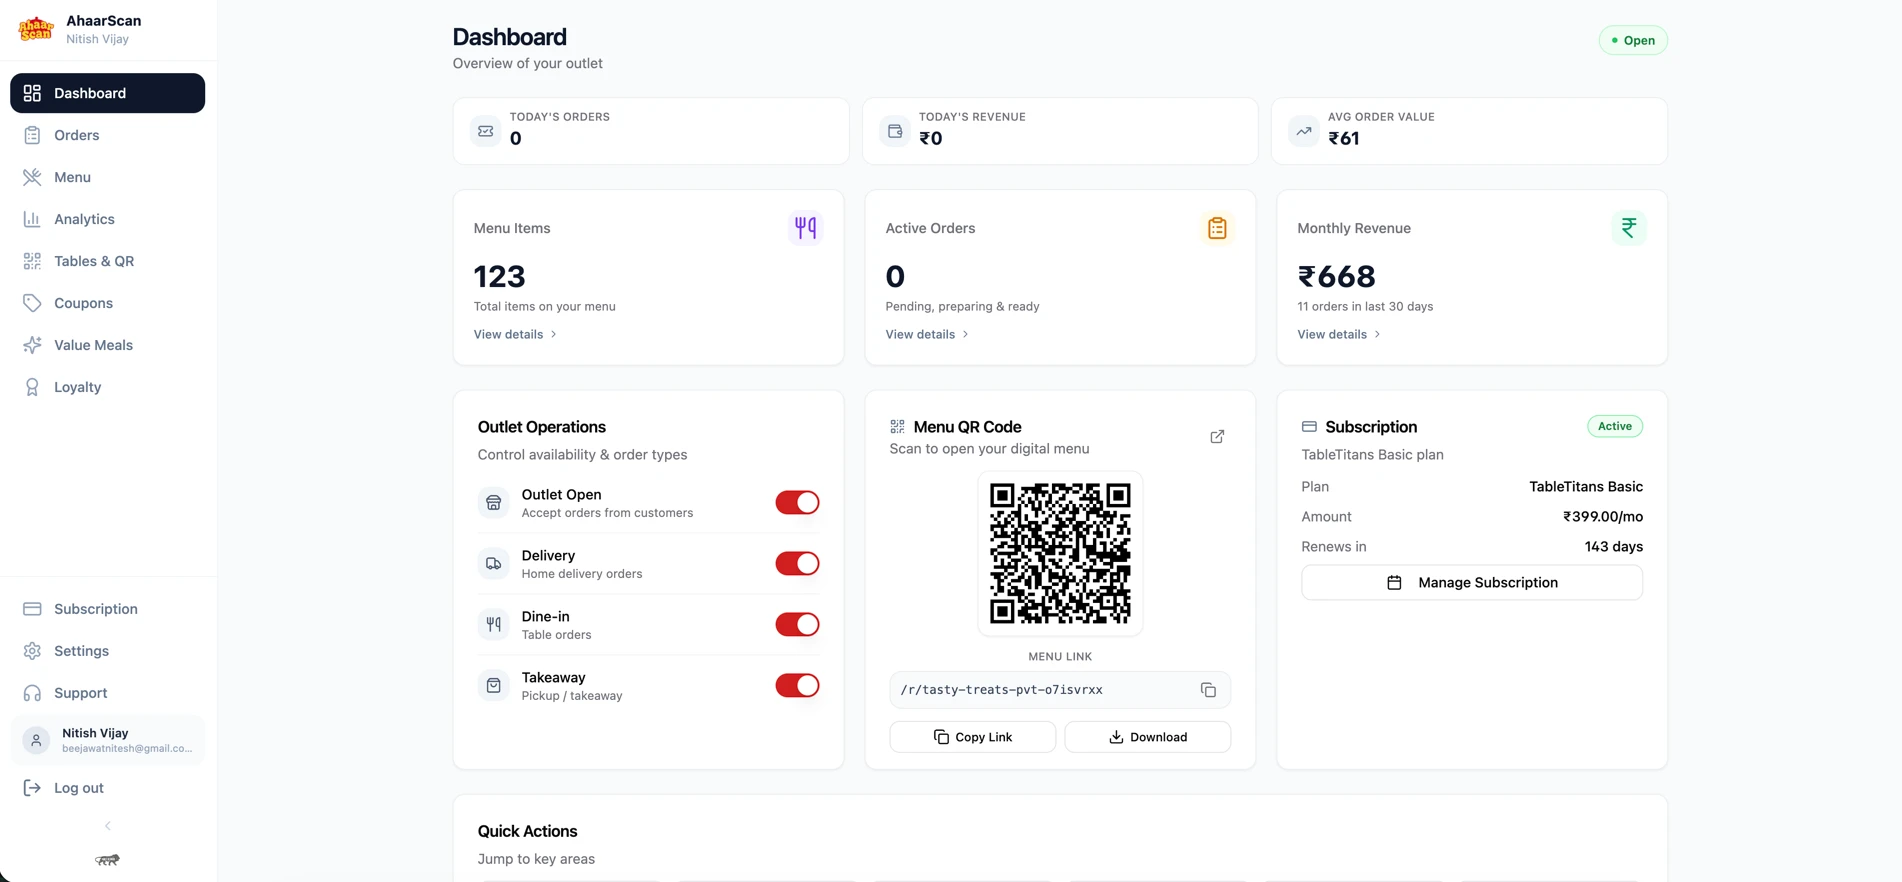This screenshot has width=1902, height=882.
Task: Toggle the Dine-in switch
Action: click(797, 625)
